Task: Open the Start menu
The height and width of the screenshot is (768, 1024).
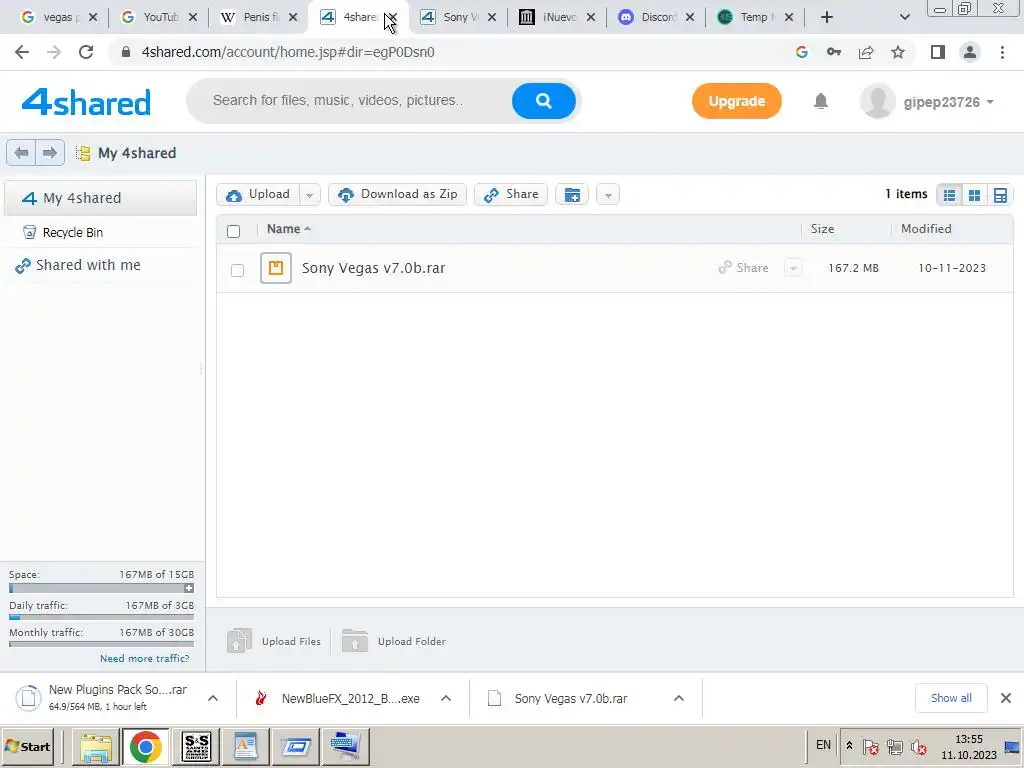Action: (x=28, y=746)
